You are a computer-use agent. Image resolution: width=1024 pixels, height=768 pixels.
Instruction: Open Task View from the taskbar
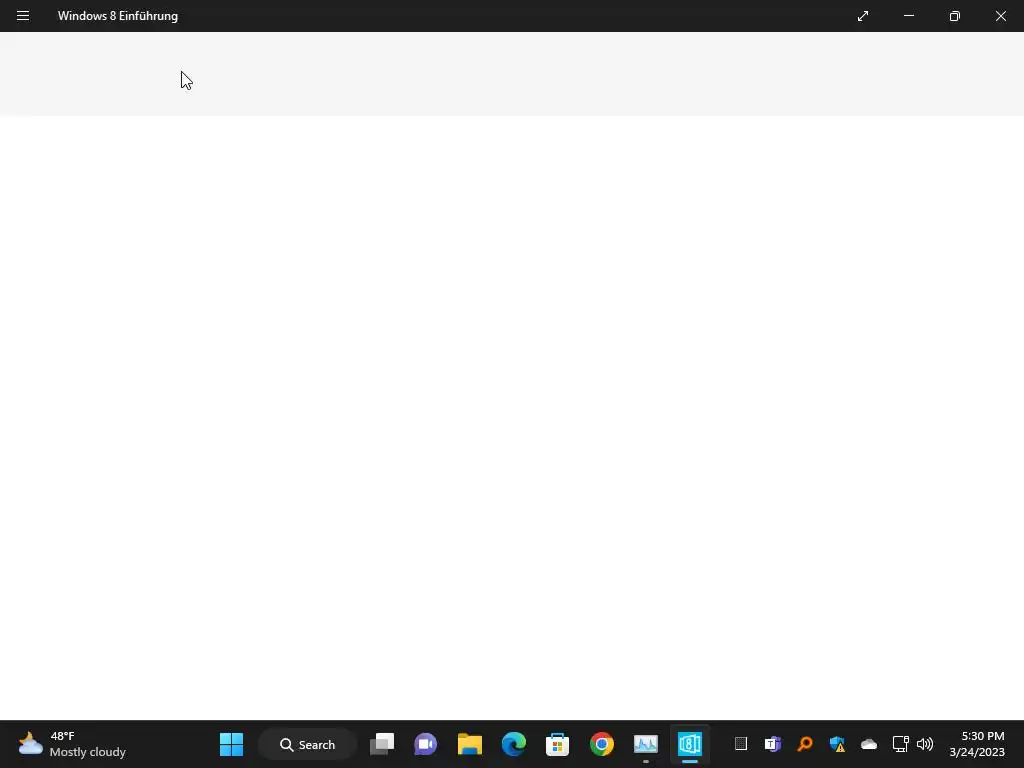382,744
